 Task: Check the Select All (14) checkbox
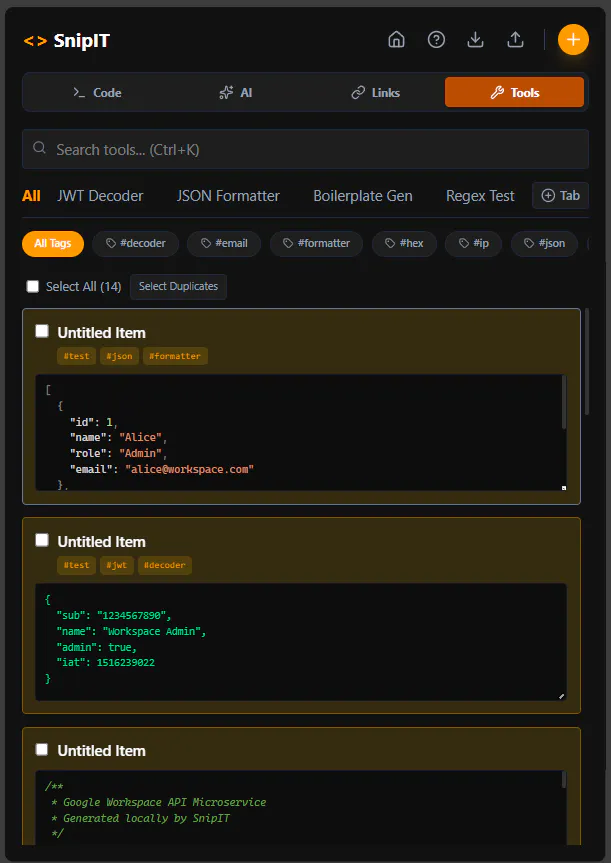tap(33, 287)
